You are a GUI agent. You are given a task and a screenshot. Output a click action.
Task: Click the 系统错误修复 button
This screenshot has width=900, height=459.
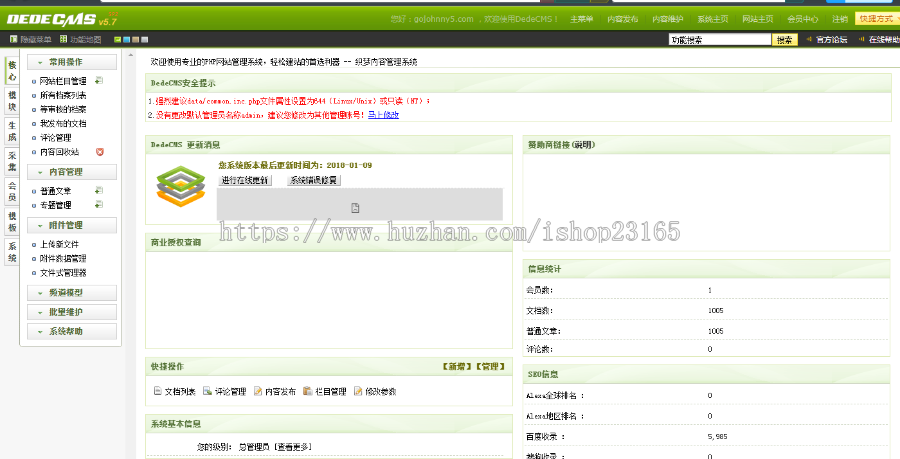[313, 180]
